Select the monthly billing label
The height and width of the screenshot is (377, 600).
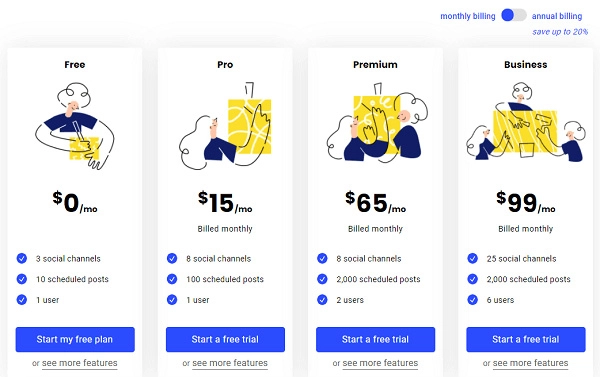pyautogui.click(x=468, y=16)
